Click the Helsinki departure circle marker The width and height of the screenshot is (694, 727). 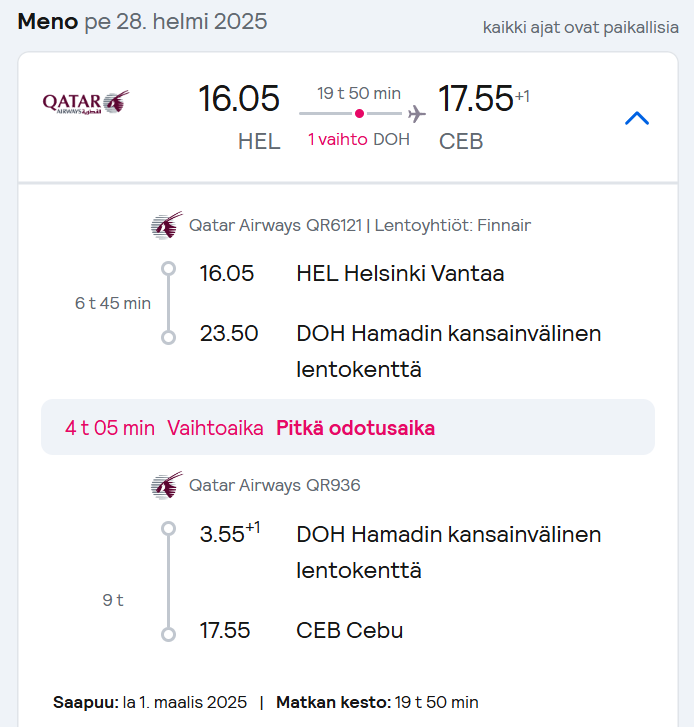click(x=168, y=269)
